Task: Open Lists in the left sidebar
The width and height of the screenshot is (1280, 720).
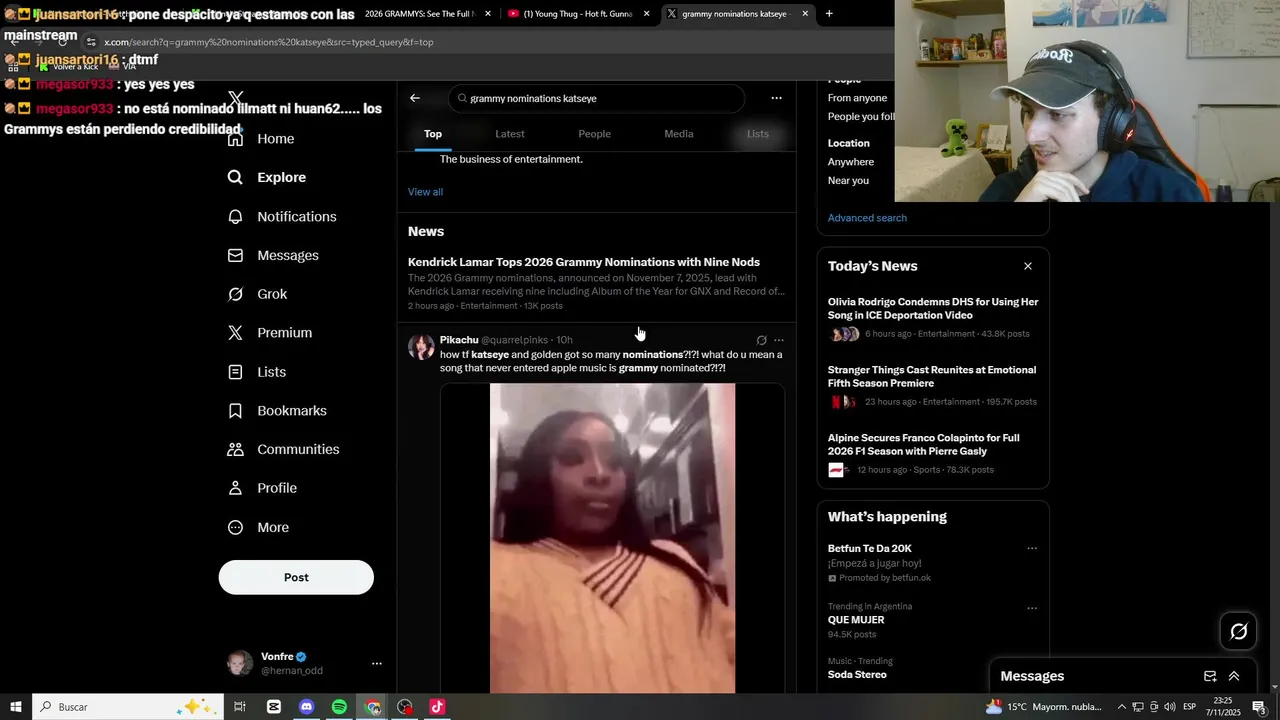Action: (x=257, y=372)
